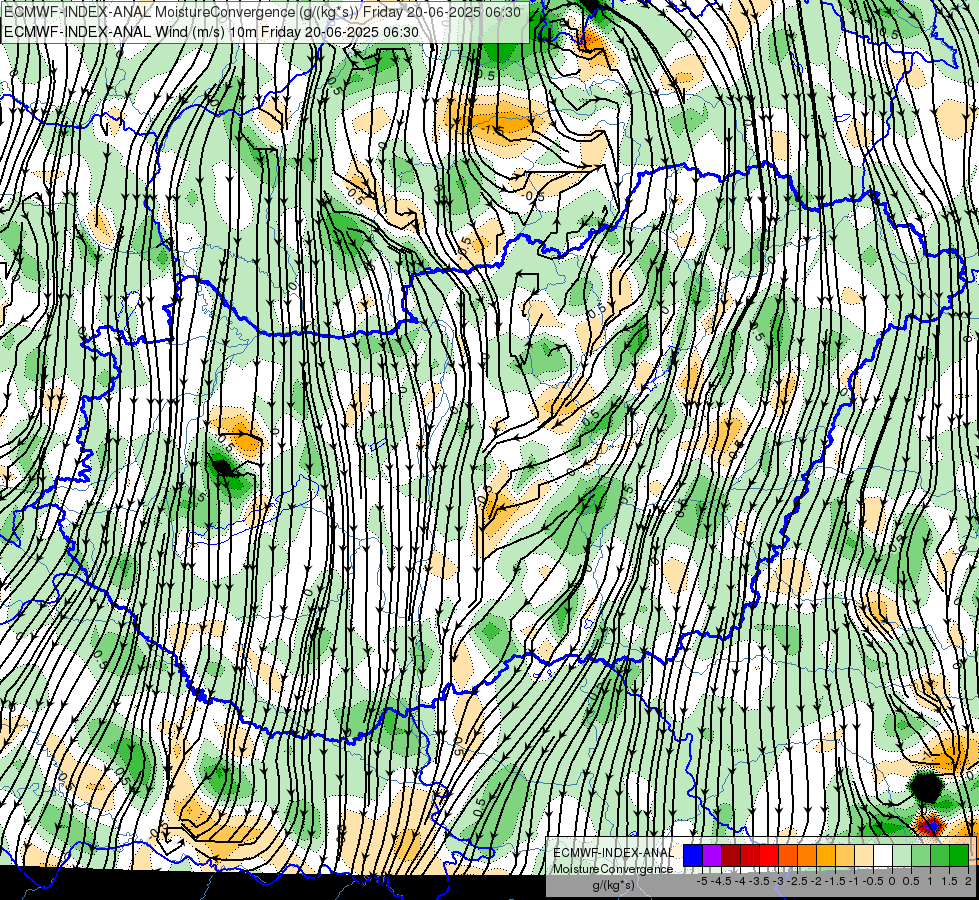
Task: Click the -1.5 contour label on the map
Action: point(493,129)
